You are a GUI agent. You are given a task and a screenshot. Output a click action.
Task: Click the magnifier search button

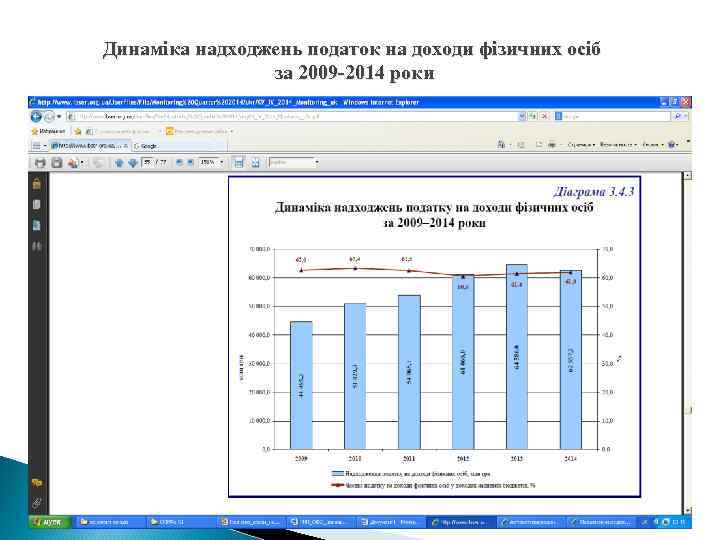point(678,117)
